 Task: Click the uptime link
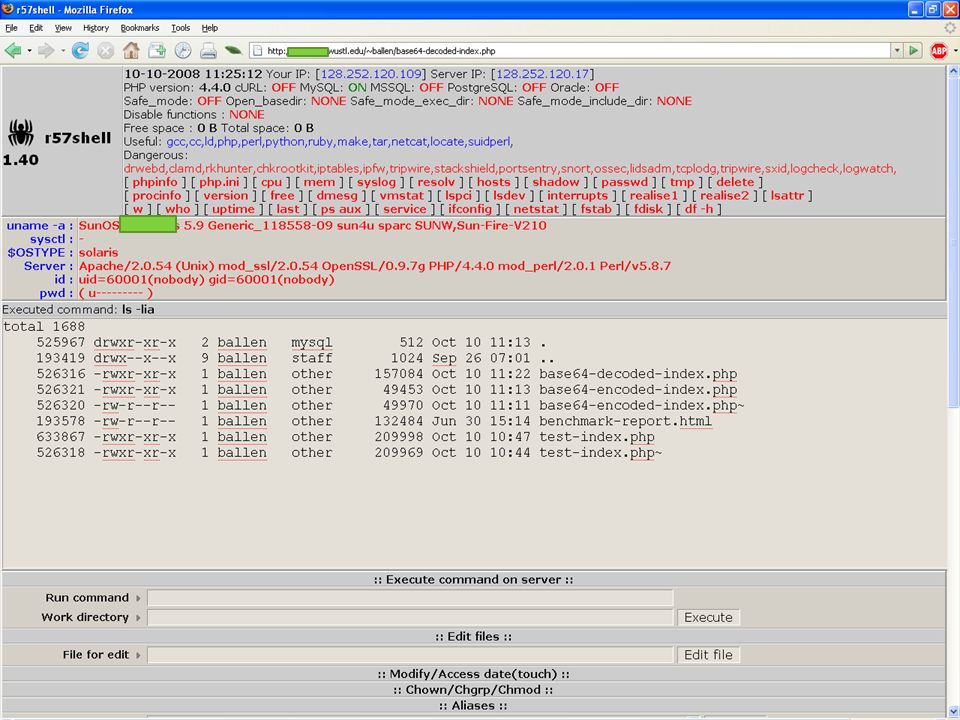233,209
